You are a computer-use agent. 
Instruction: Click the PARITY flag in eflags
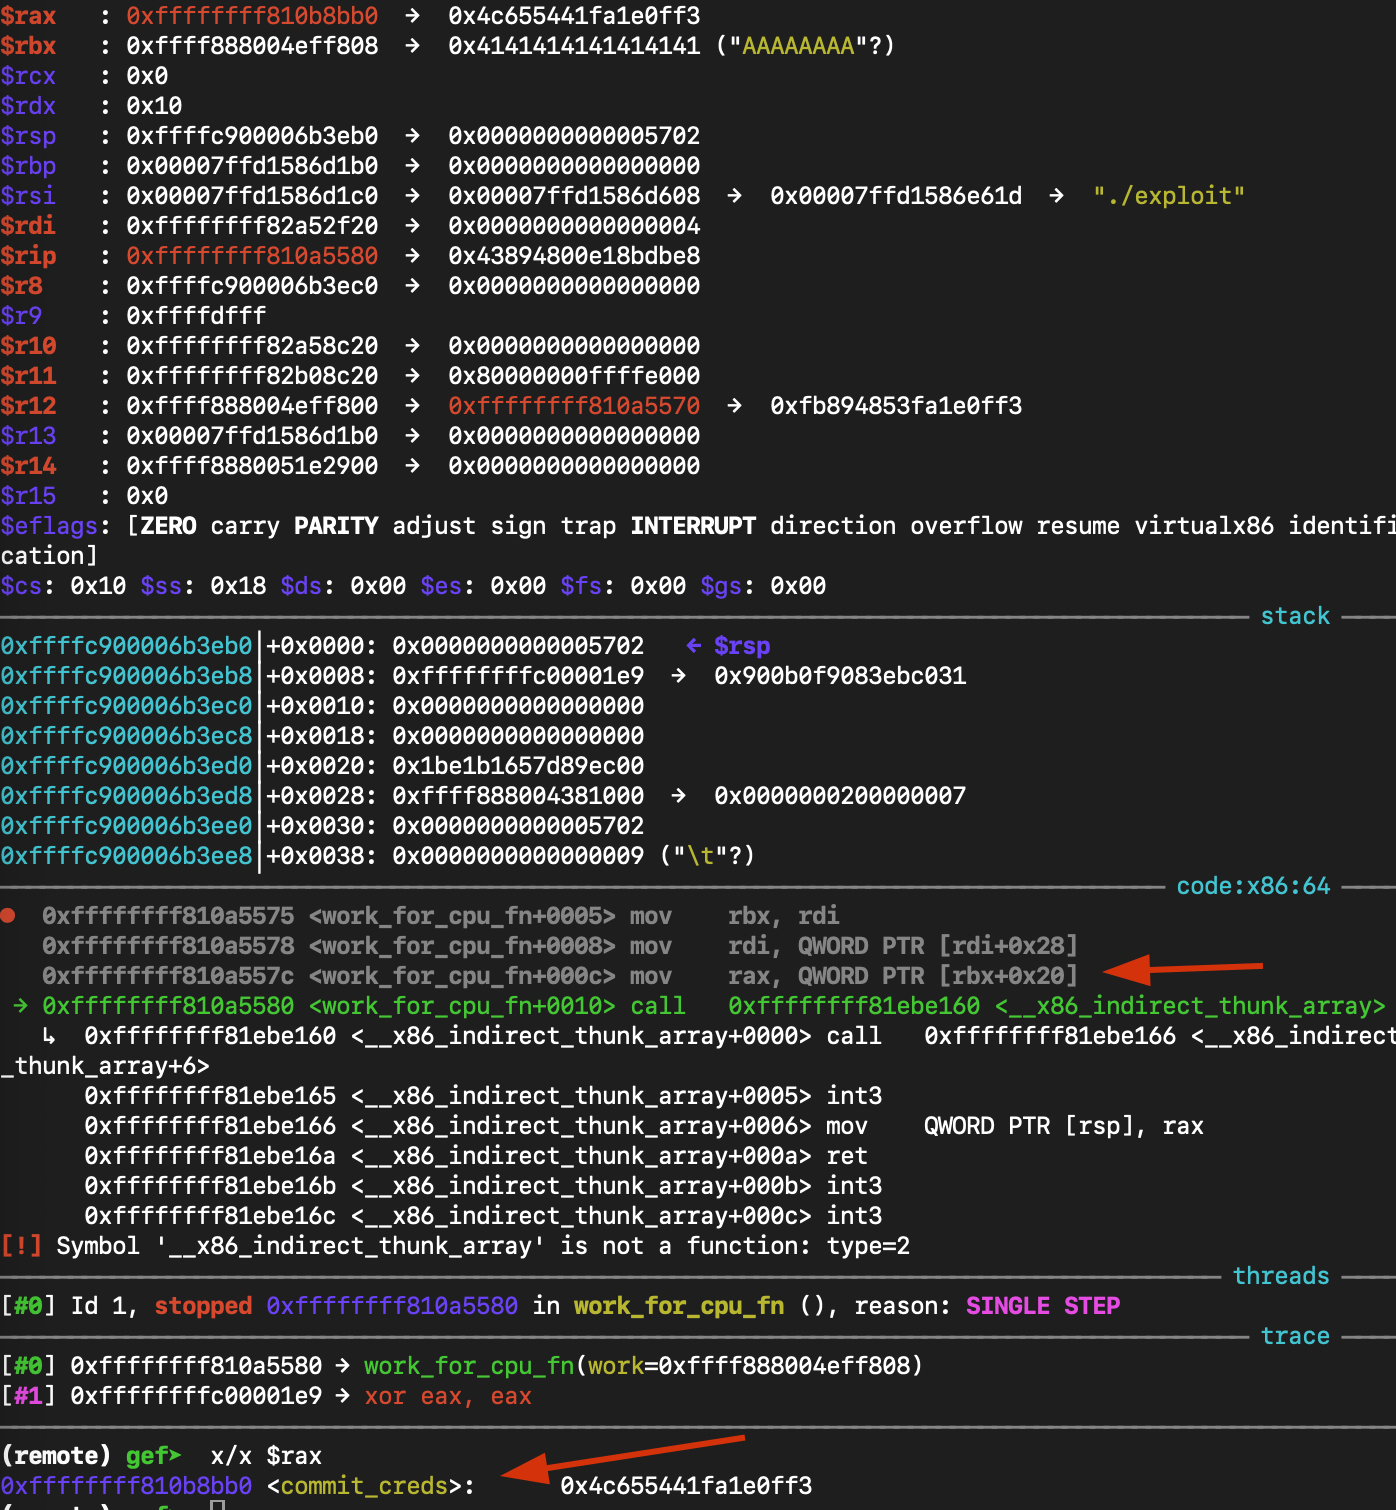(336, 526)
